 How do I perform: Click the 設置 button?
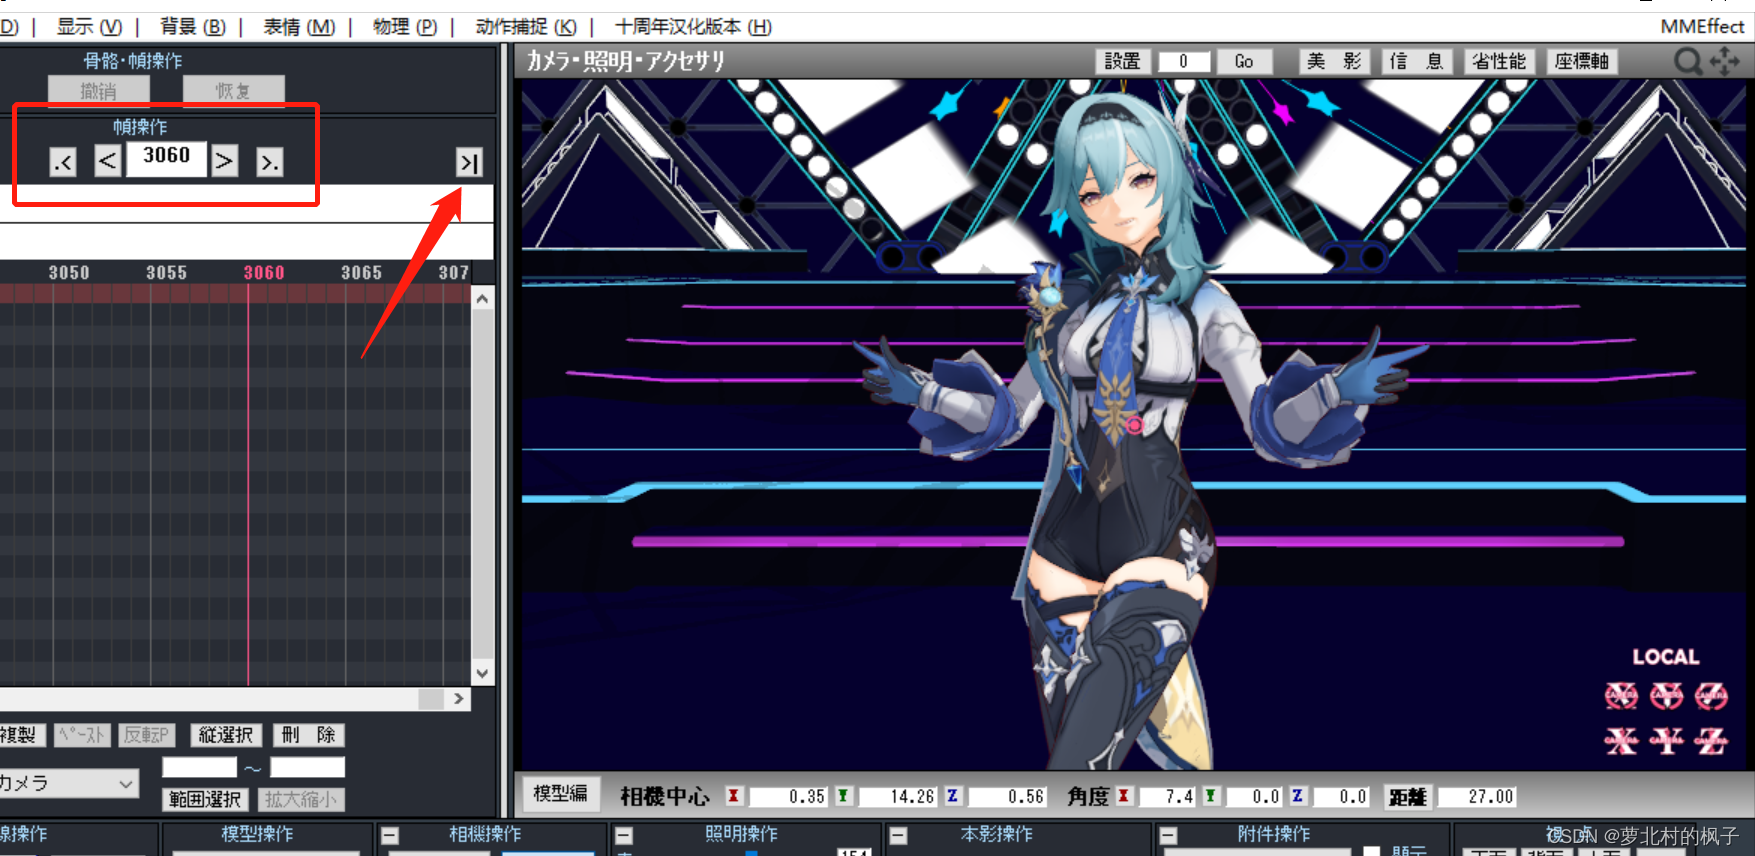pyautogui.click(x=1122, y=62)
